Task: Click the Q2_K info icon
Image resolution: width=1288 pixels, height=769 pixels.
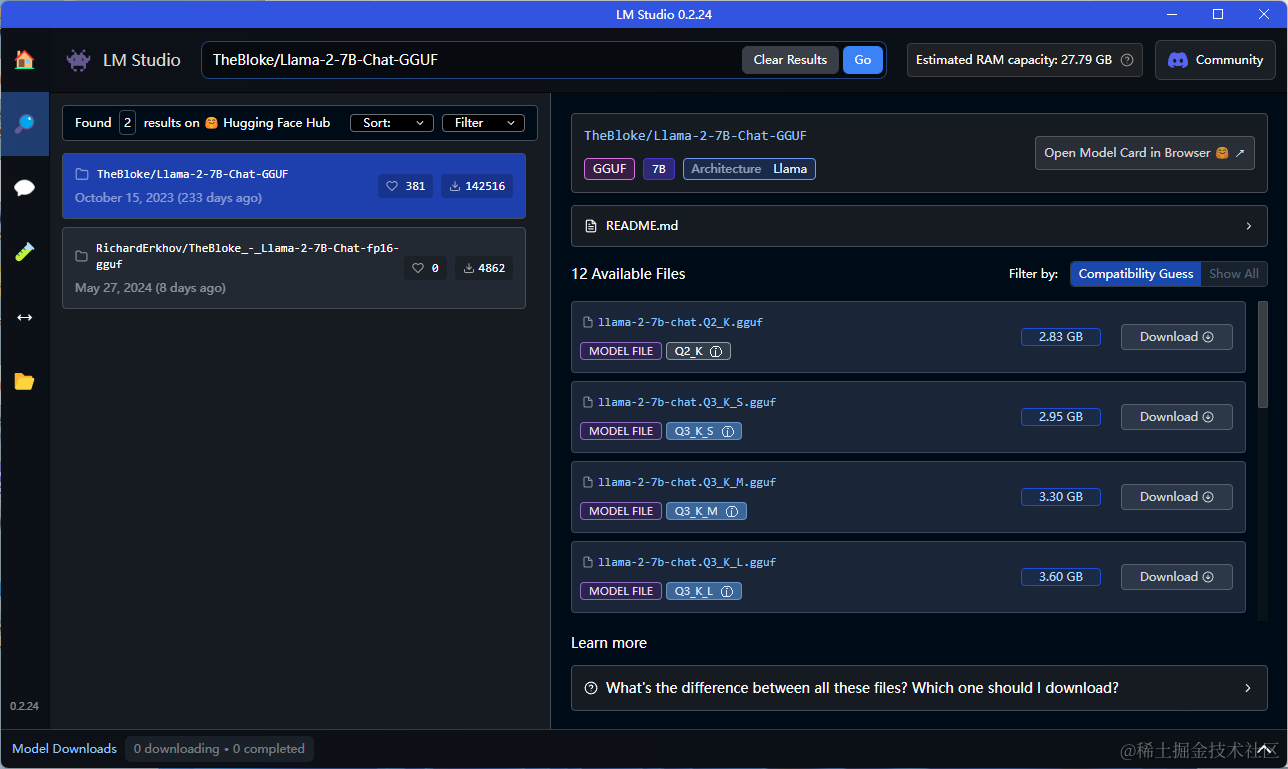Action: click(x=716, y=351)
